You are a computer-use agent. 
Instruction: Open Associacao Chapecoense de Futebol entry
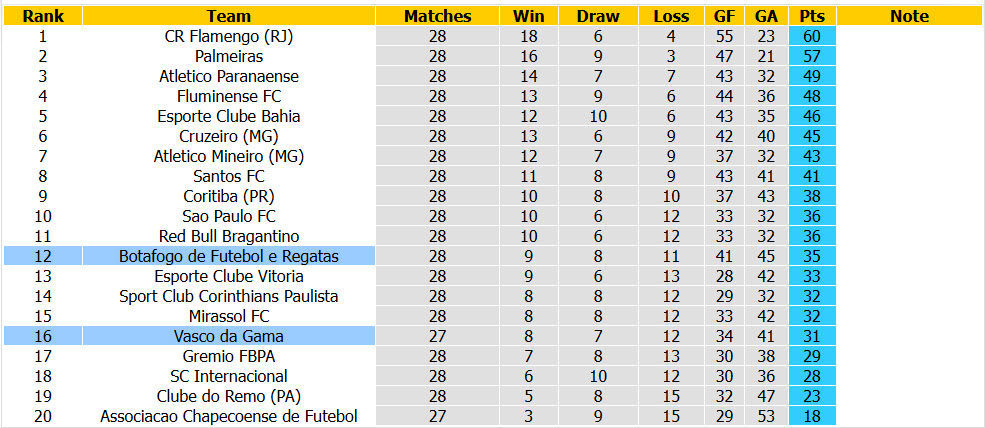[x=229, y=416]
